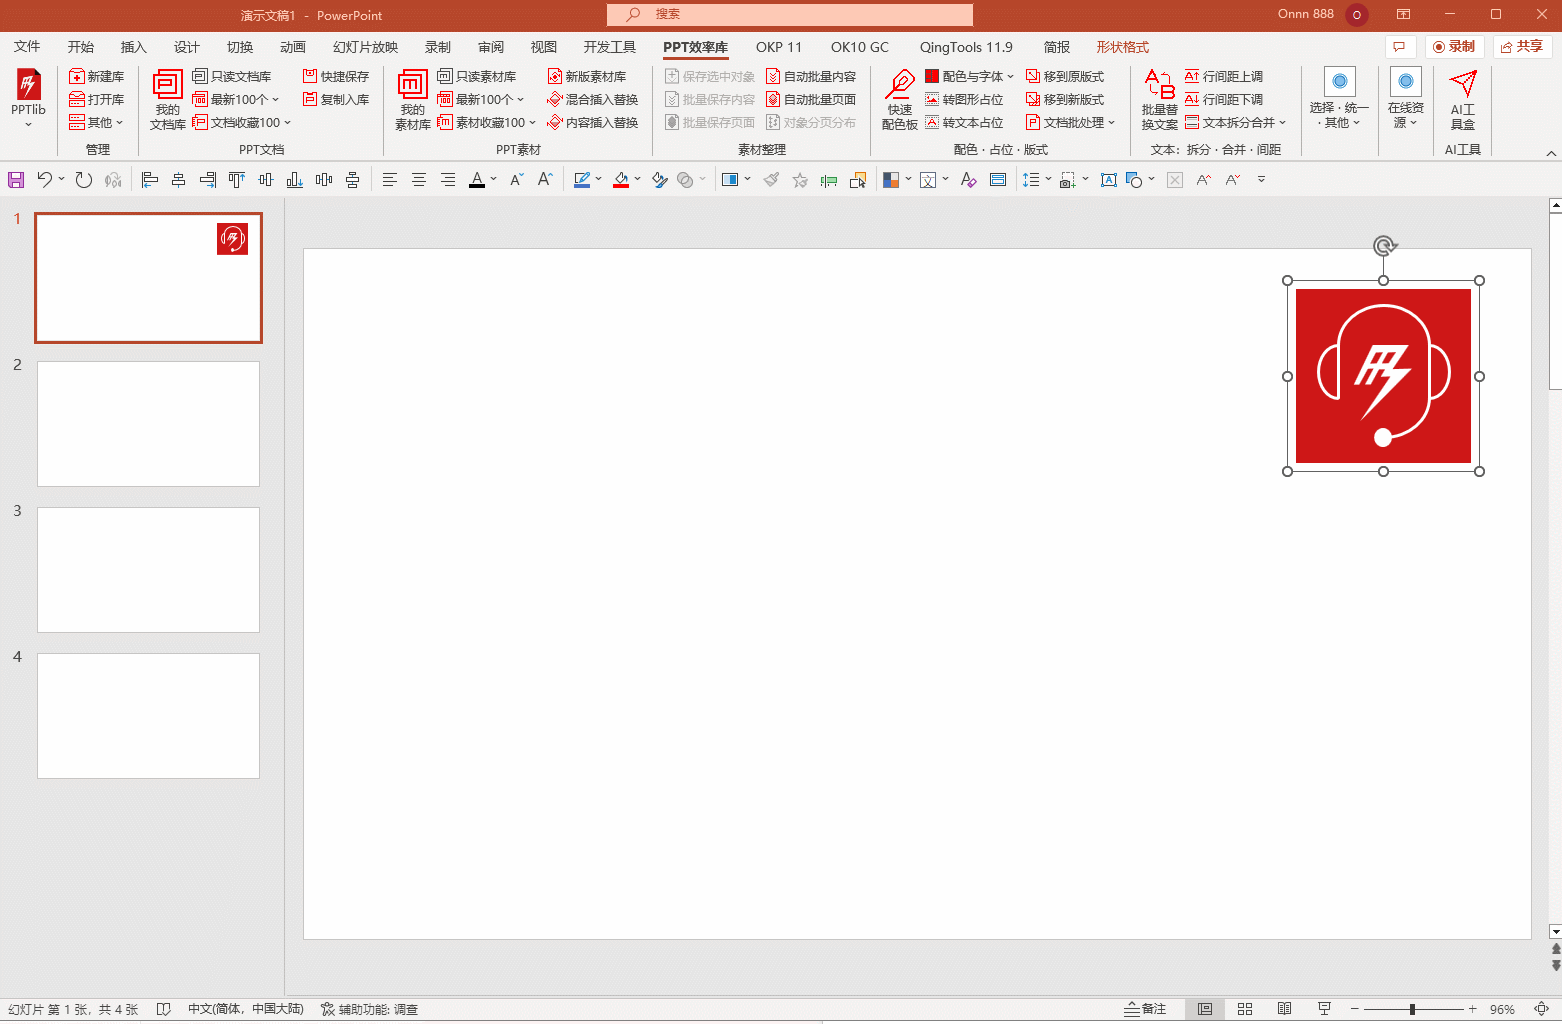Redo the last action
Viewport: 1562px width, 1024px height.
point(84,180)
